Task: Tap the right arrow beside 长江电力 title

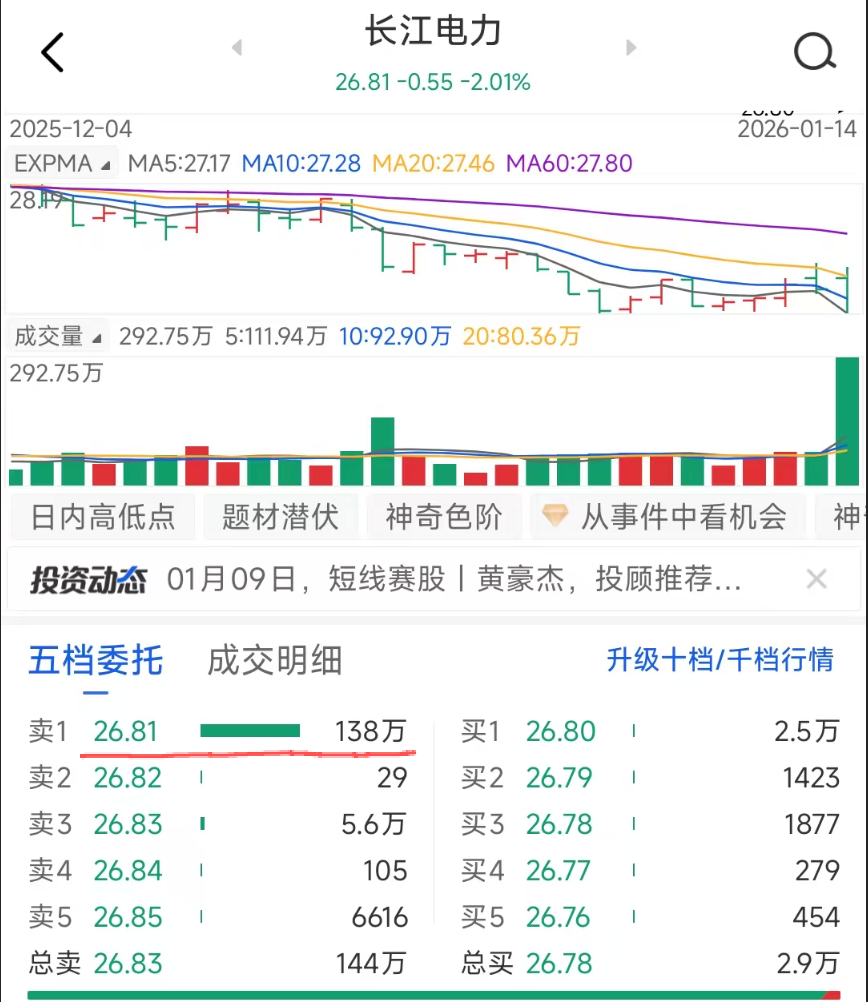Action: tap(631, 47)
